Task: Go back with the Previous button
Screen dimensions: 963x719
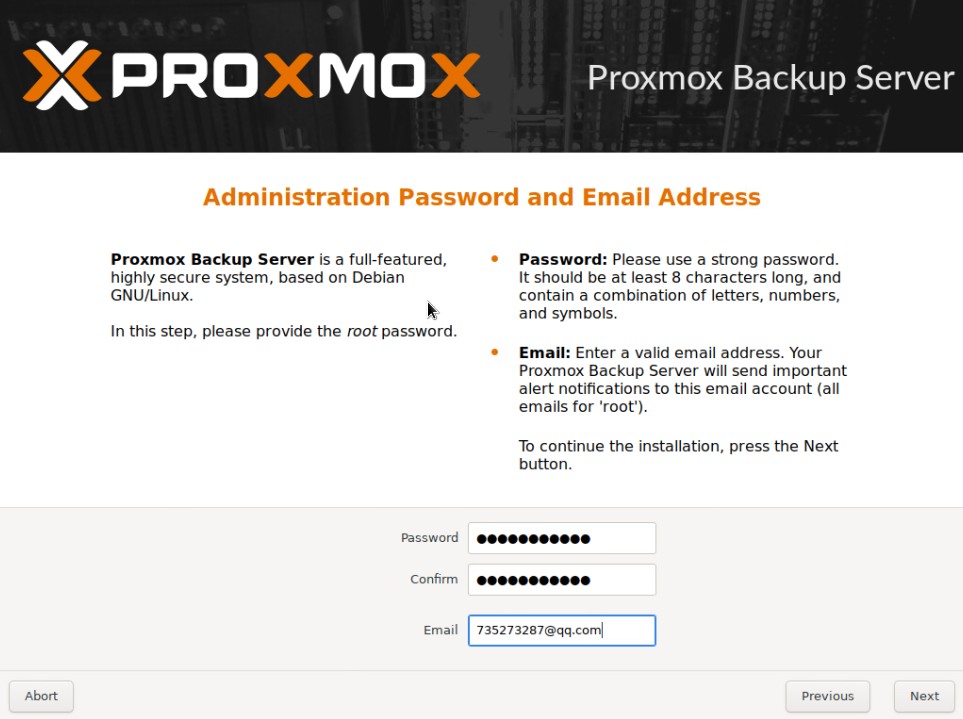Action: 827,696
